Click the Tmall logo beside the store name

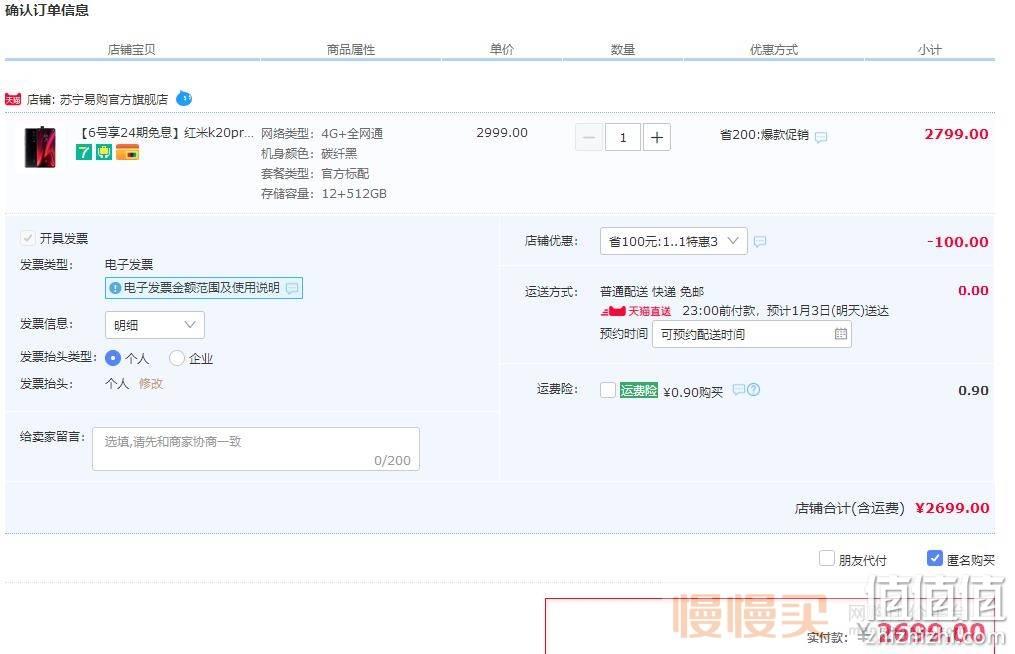pos(13,99)
